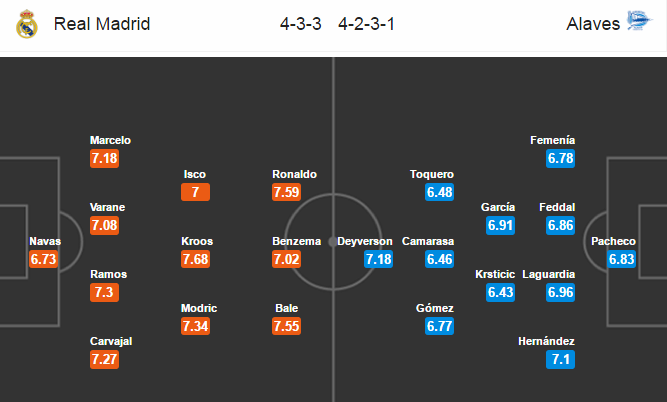667x402 pixels.
Task: Select player name Marcelo
Action: point(110,140)
